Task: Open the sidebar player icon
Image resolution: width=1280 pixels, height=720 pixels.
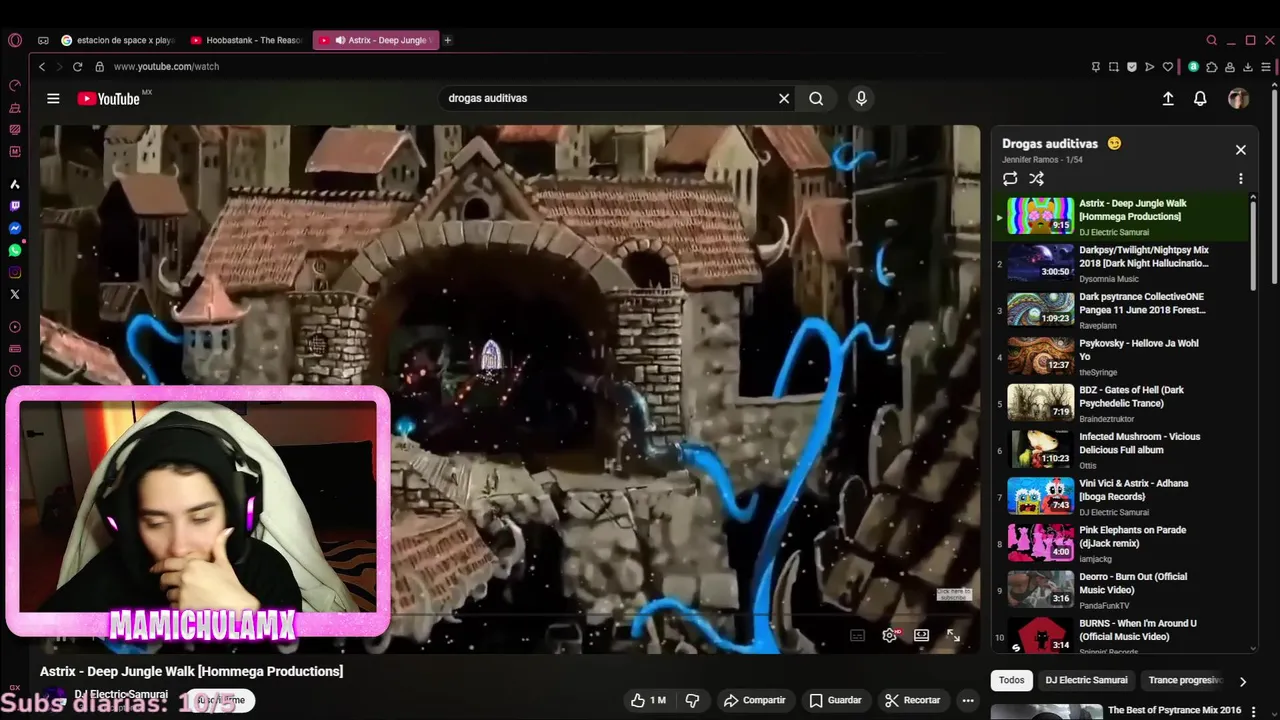Action: (x=14, y=327)
